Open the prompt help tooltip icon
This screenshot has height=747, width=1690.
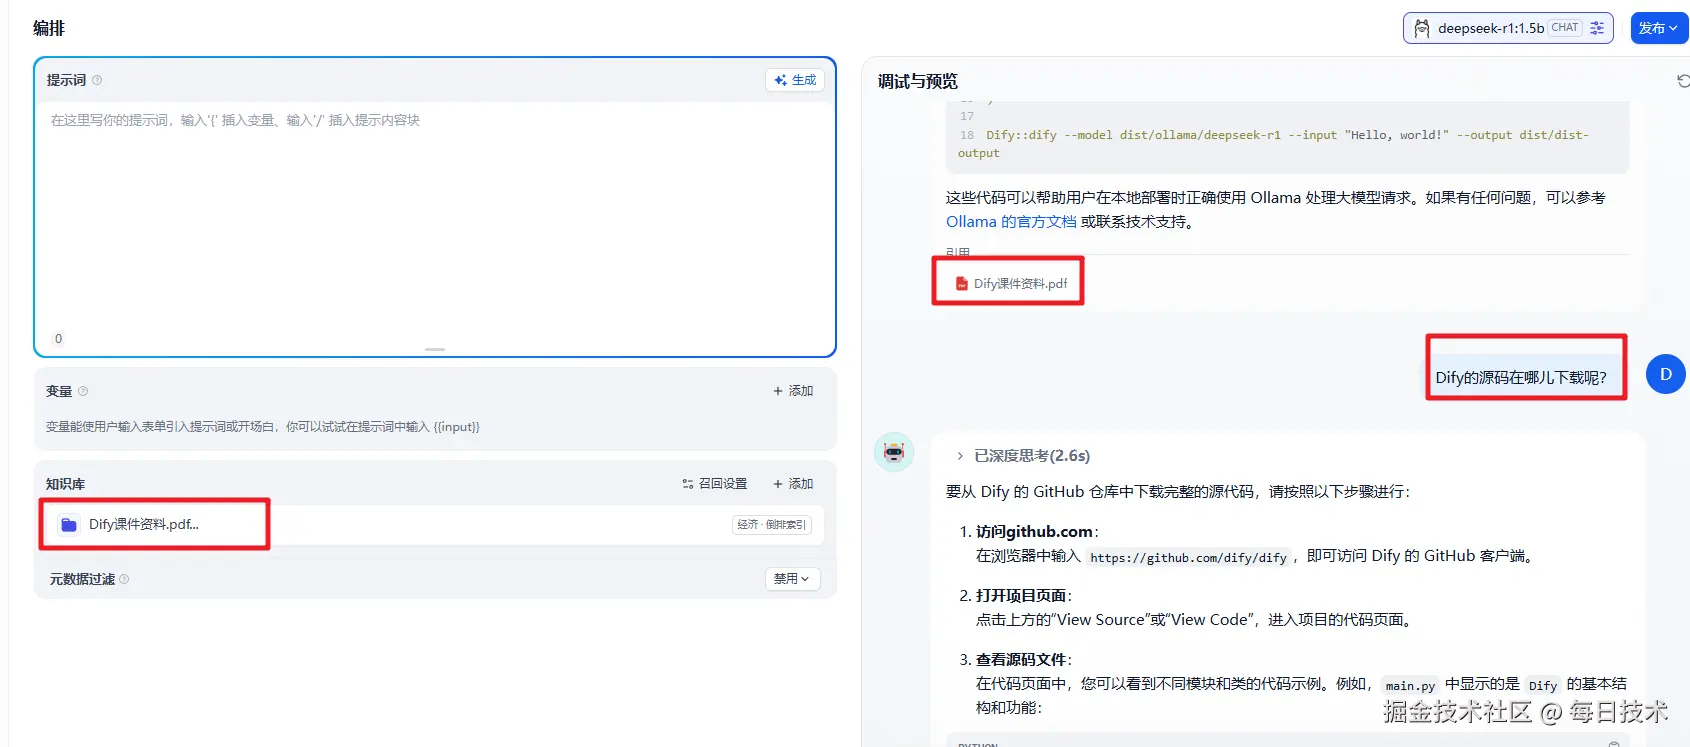pos(97,80)
